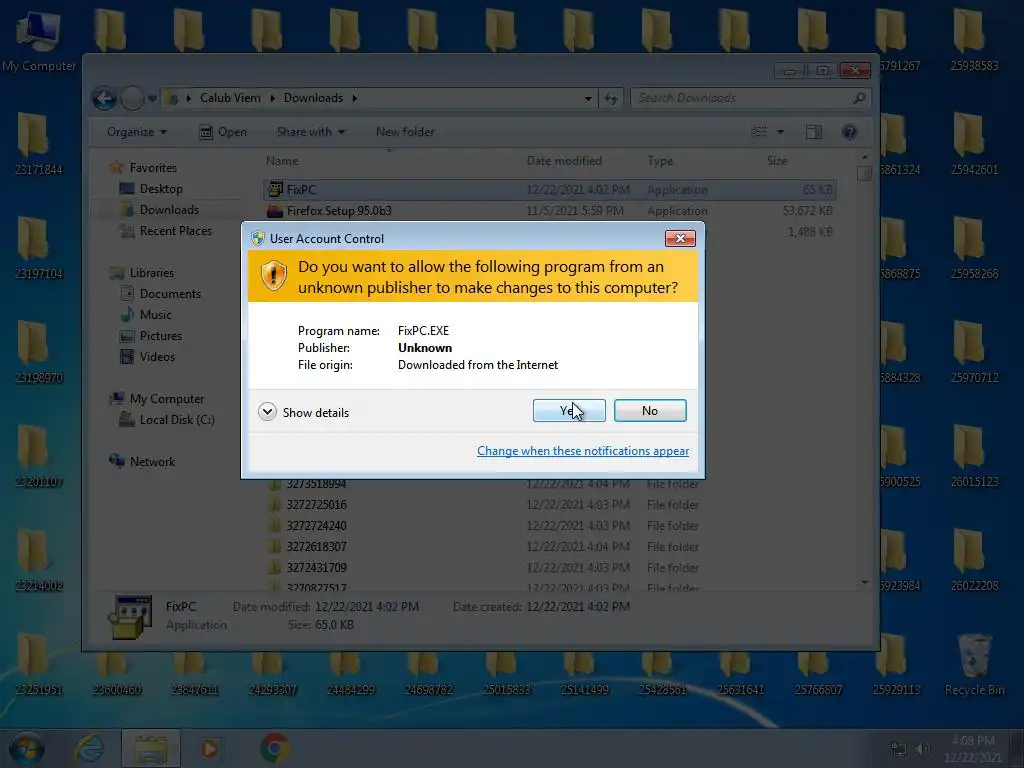Screen dimensions: 1024x768
Task: Click New folder in the Explorer toolbar
Action: coord(405,132)
